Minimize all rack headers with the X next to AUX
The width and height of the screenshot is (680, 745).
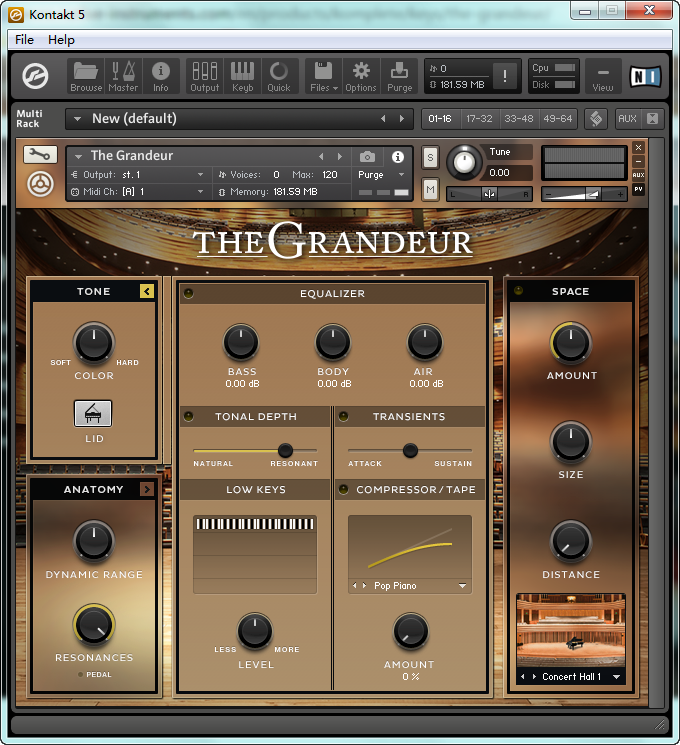pos(652,119)
